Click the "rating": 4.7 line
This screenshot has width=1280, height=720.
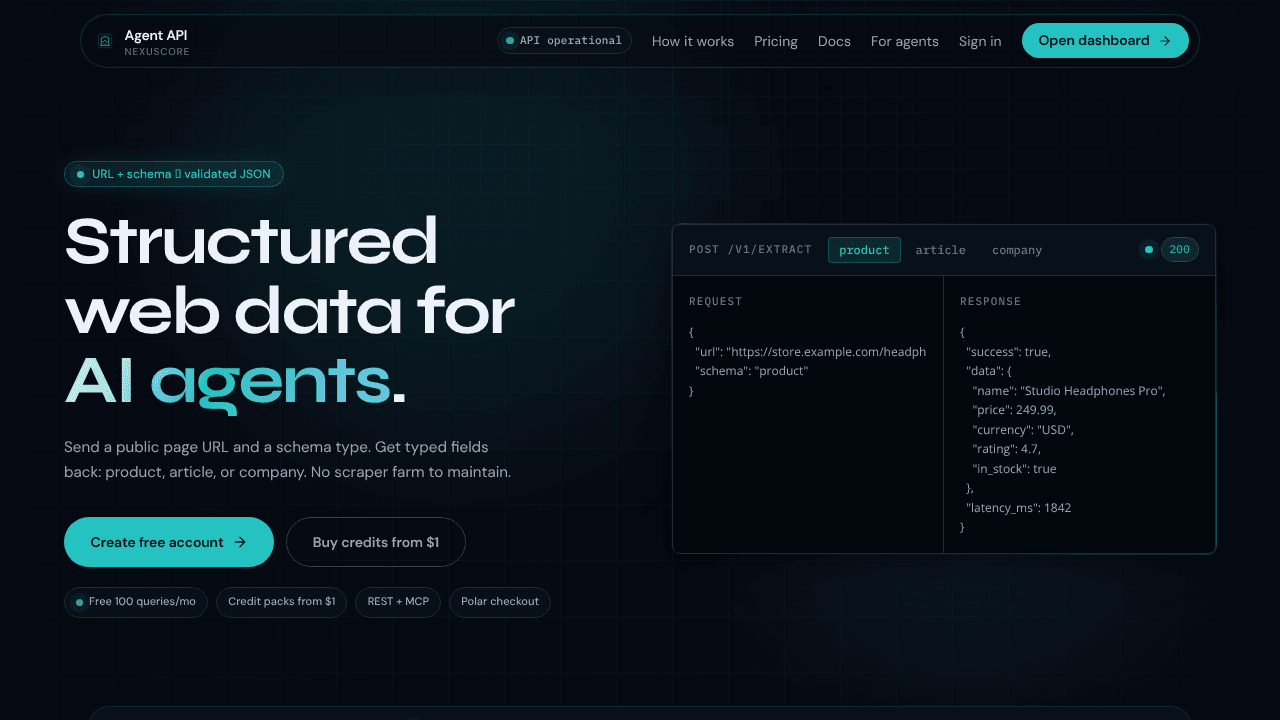point(1006,449)
